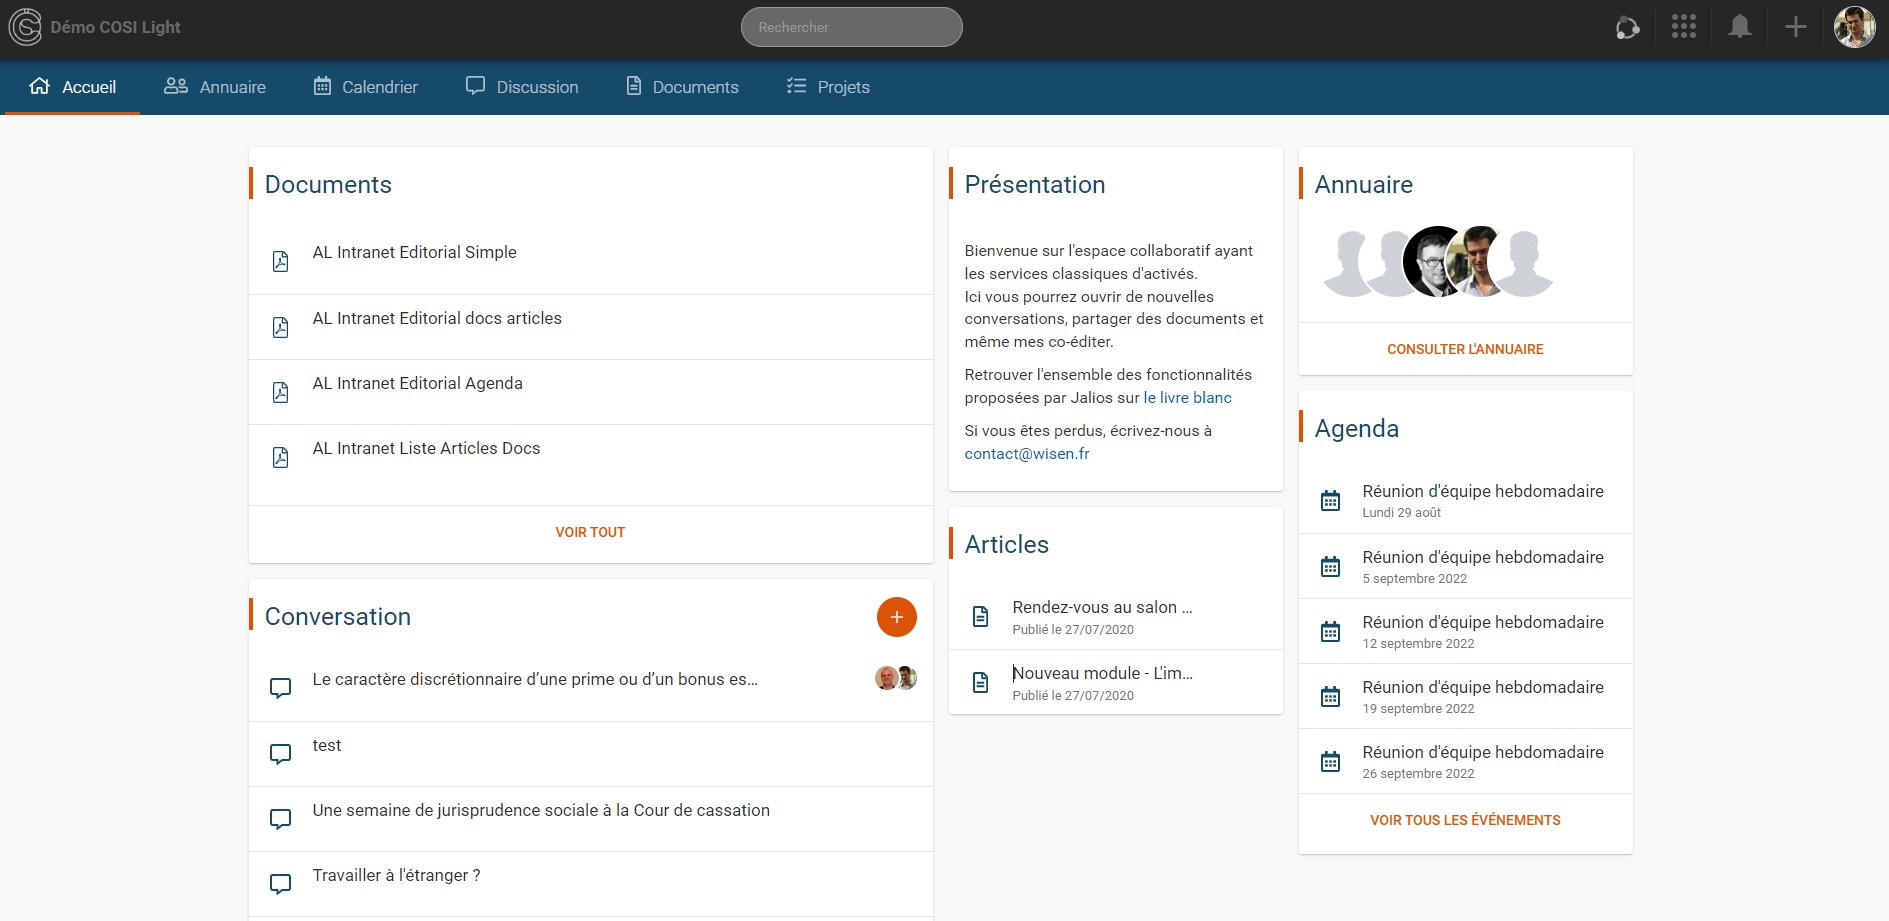Image resolution: width=1889 pixels, height=921 pixels.
Task: Click chat icon for 'test' conversation
Action: [281, 754]
